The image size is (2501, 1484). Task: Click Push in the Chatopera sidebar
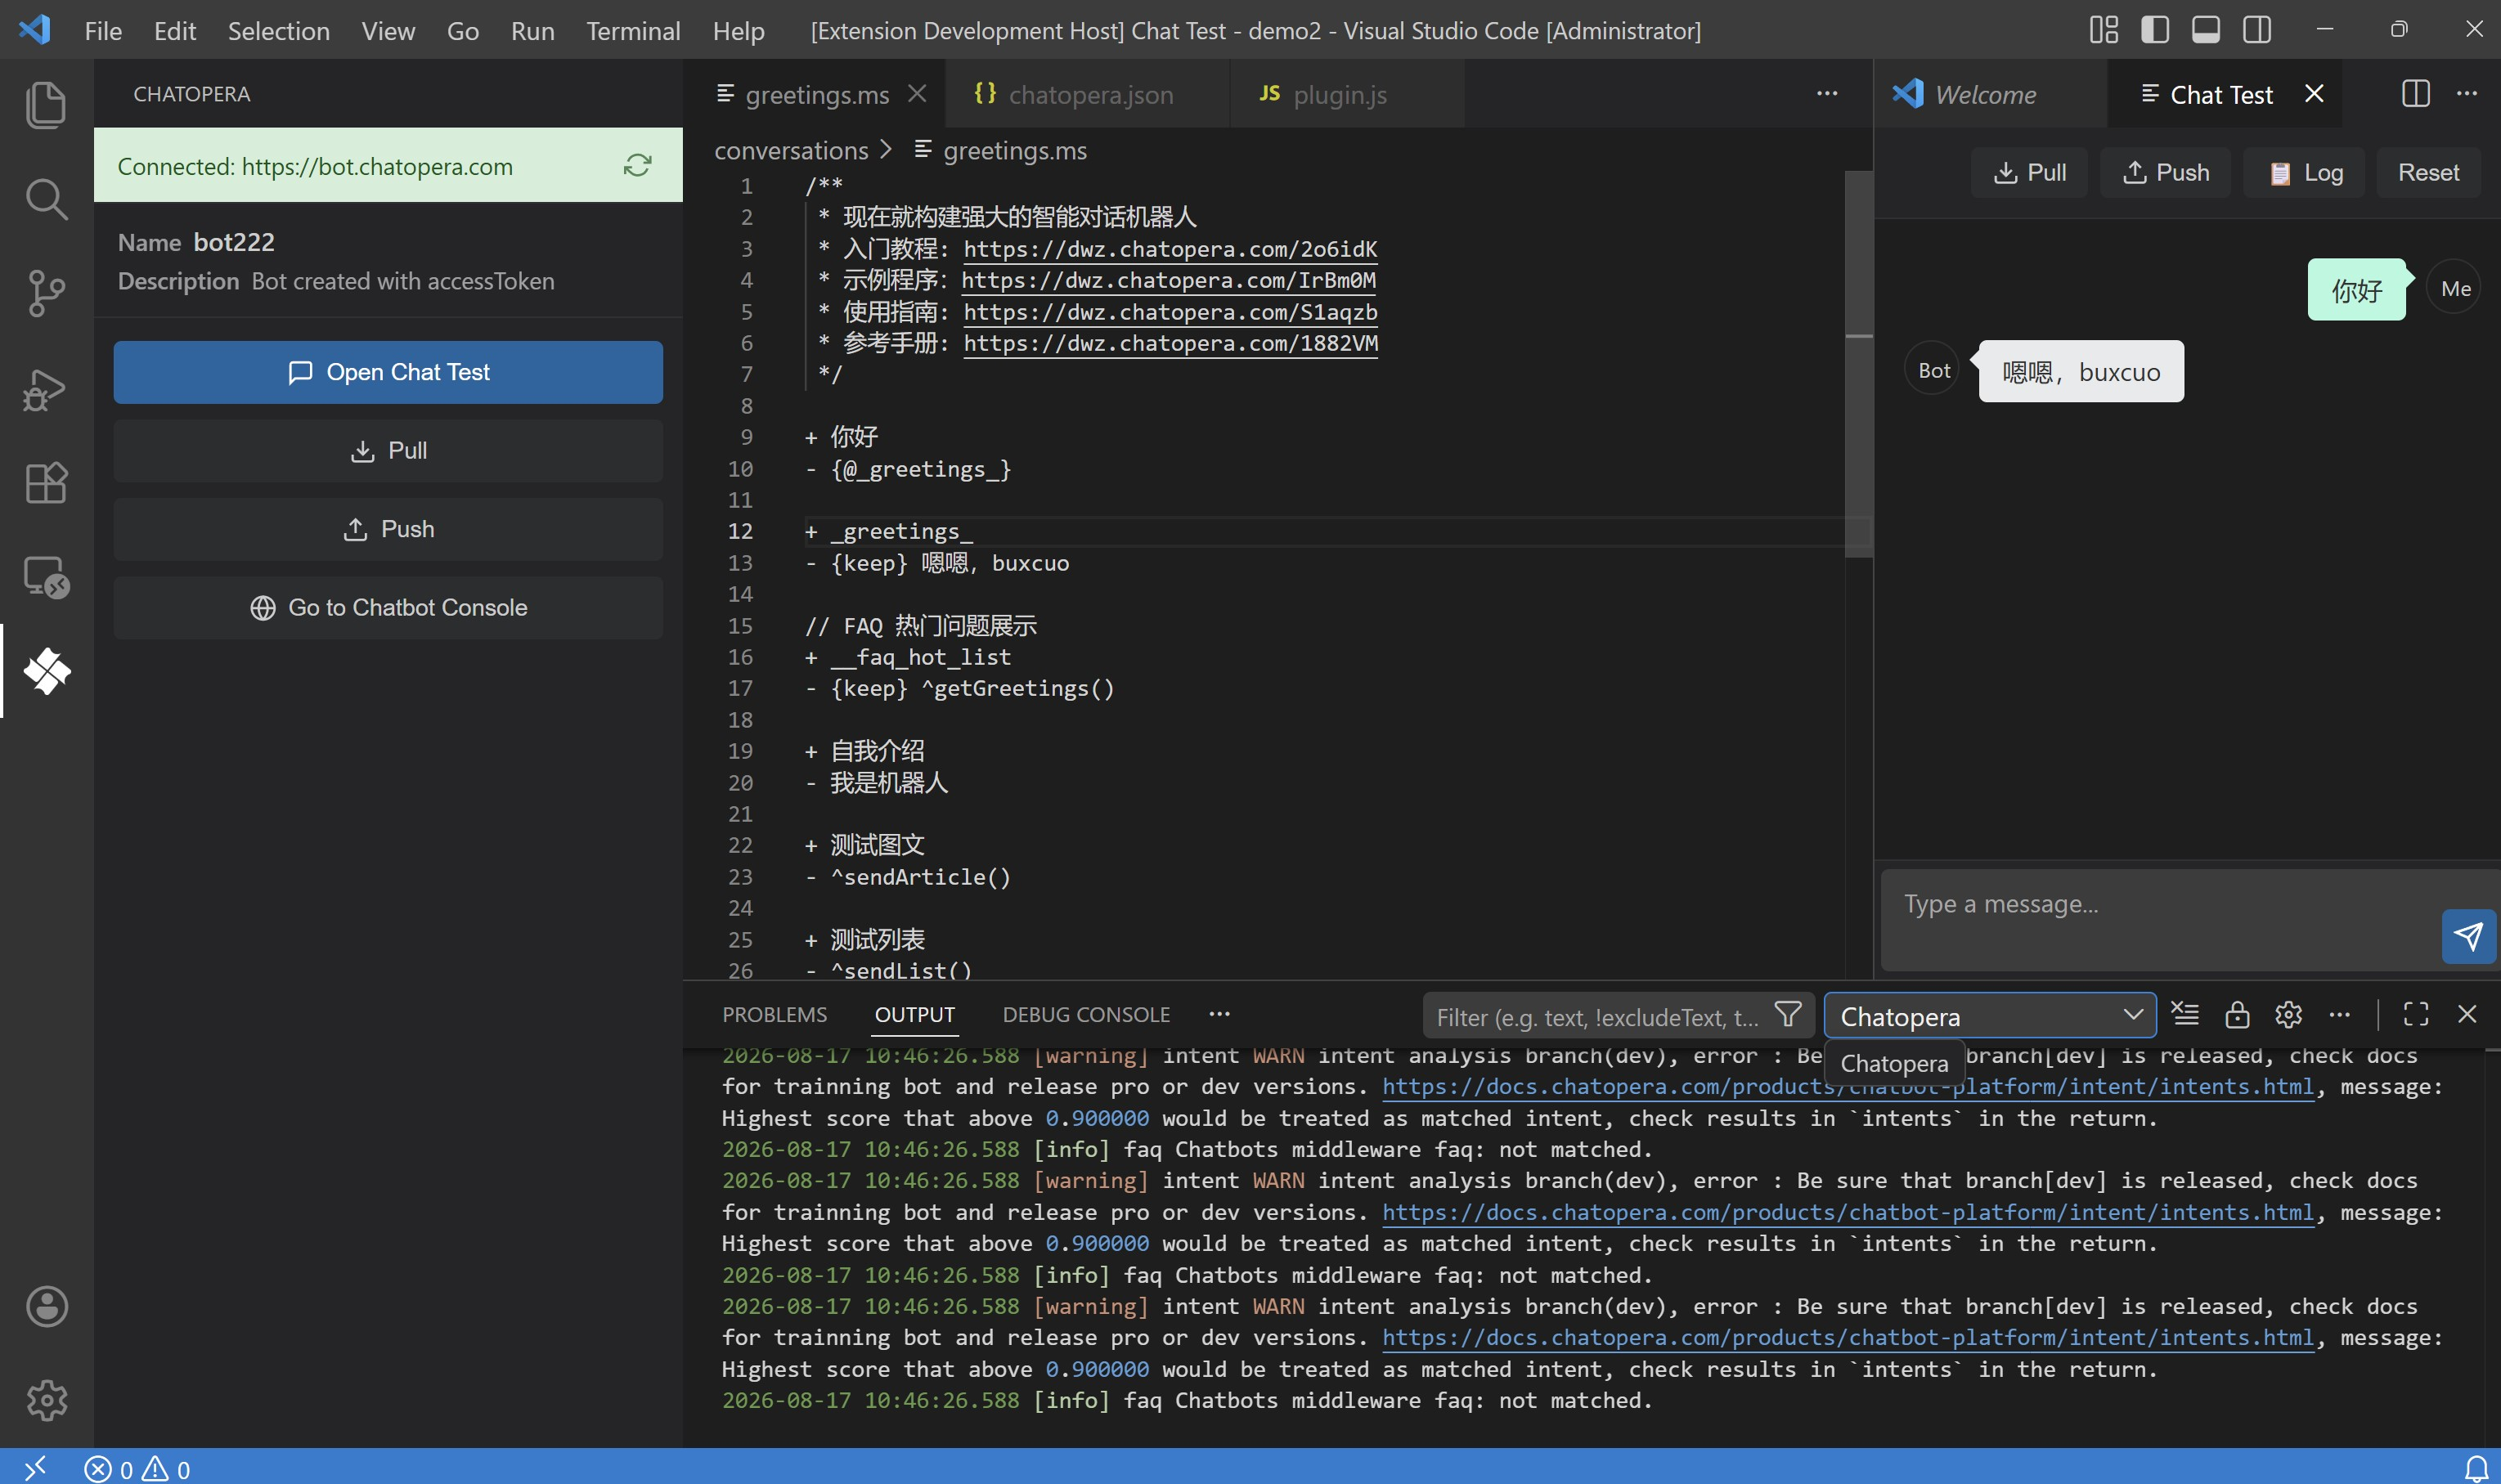[388, 529]
